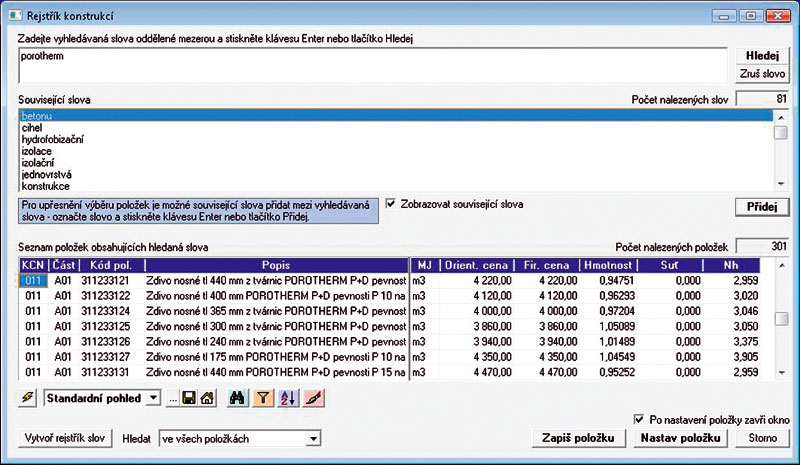Click the 'Orient. cena' column header

point(477,265)
